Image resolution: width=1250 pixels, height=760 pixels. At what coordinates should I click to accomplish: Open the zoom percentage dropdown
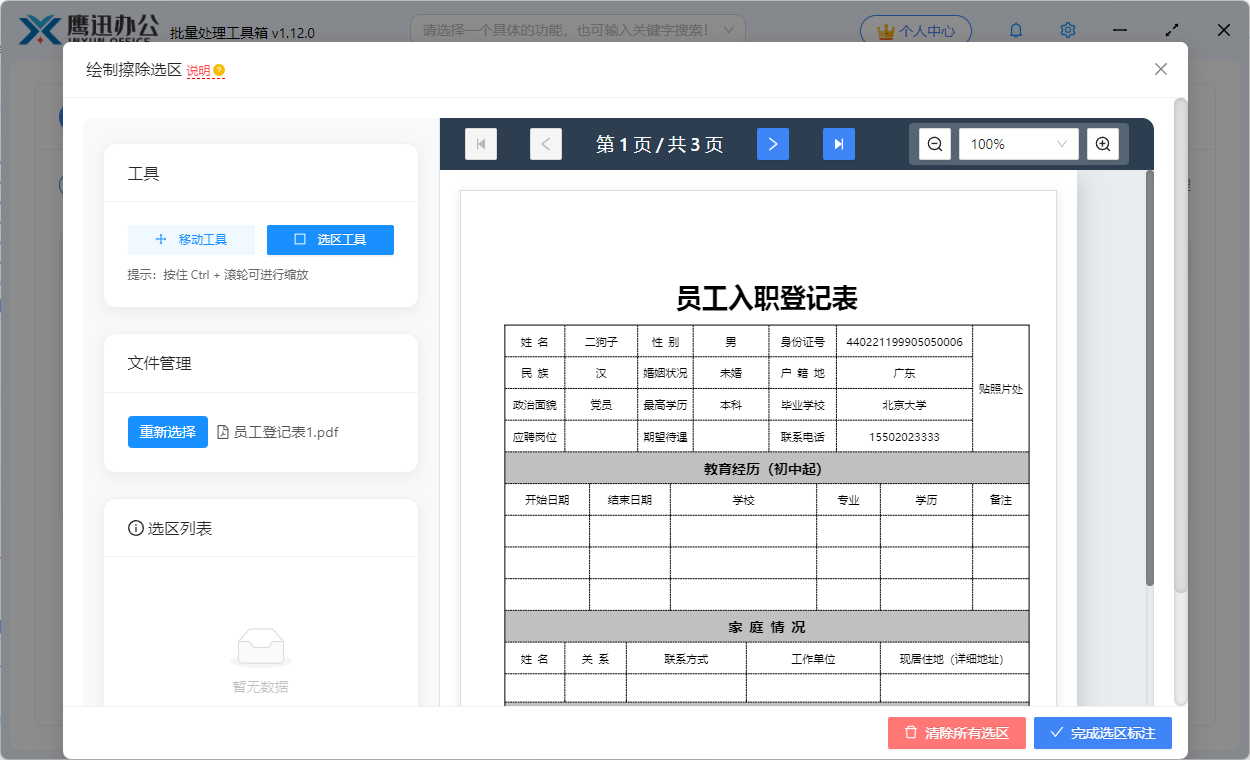click(1018, 143)
